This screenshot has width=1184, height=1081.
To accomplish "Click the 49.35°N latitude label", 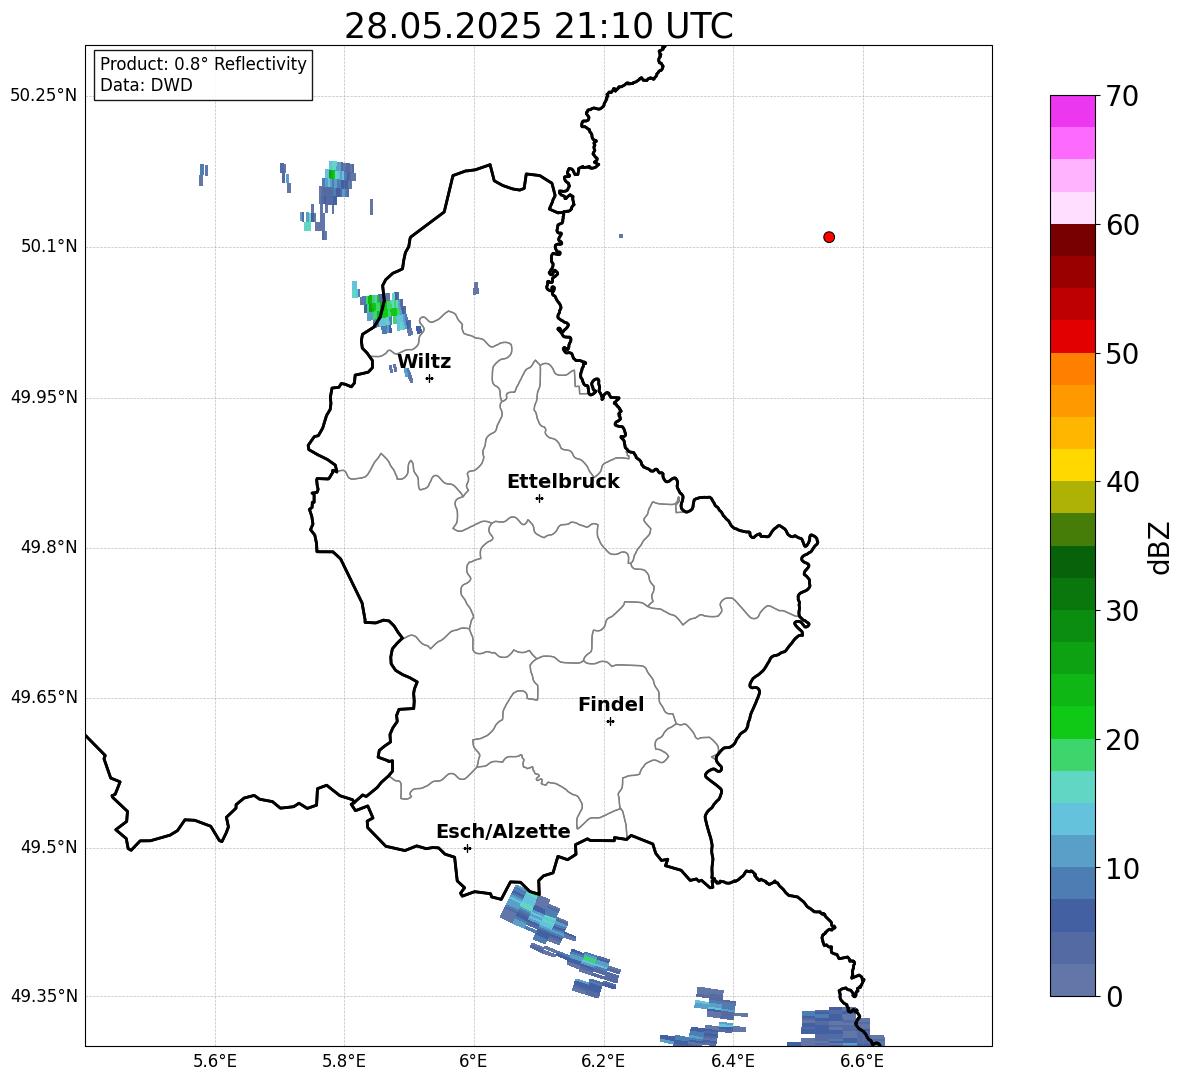I will (44, 996).
